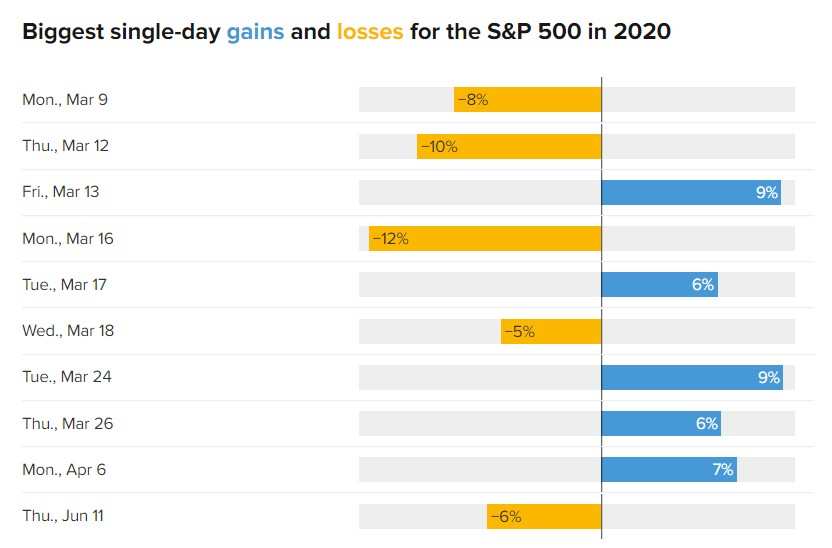Viewport: 832px width, 548px height.
Task: Select the -10% loss bar for Mar 12
Action: coord(509,146)
